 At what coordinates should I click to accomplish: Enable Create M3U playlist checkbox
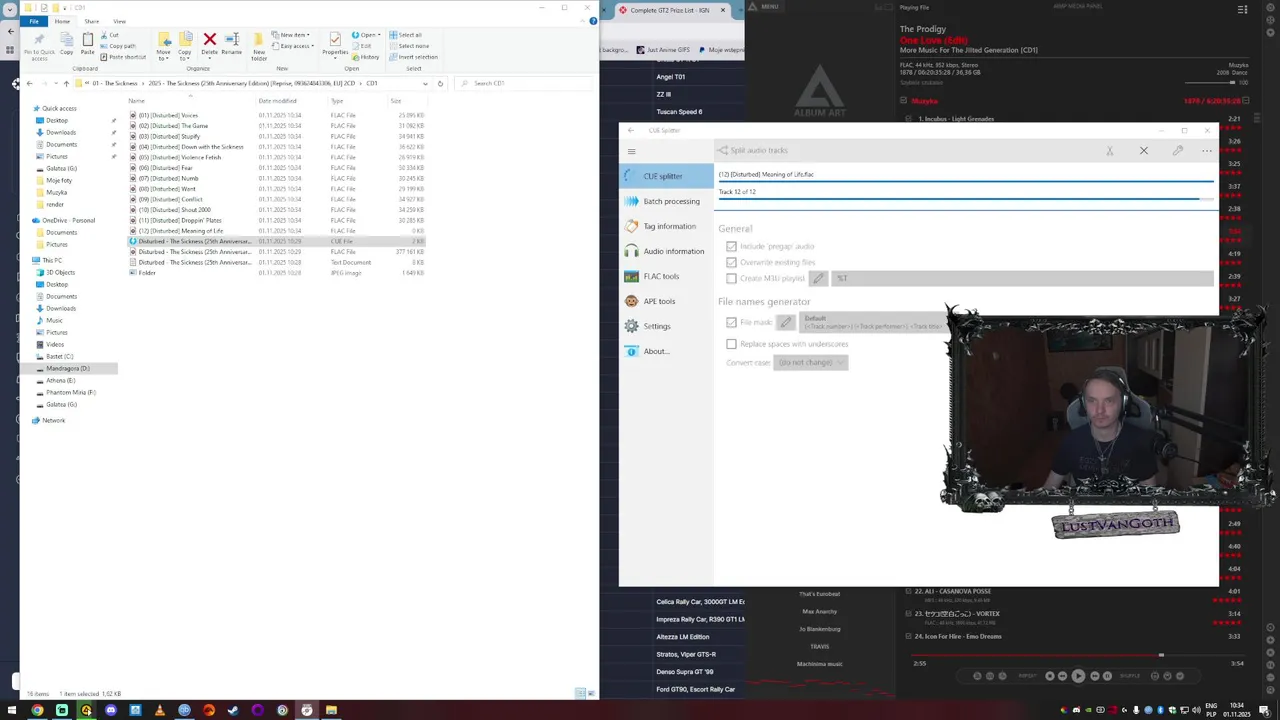click(x=731, y=278)
